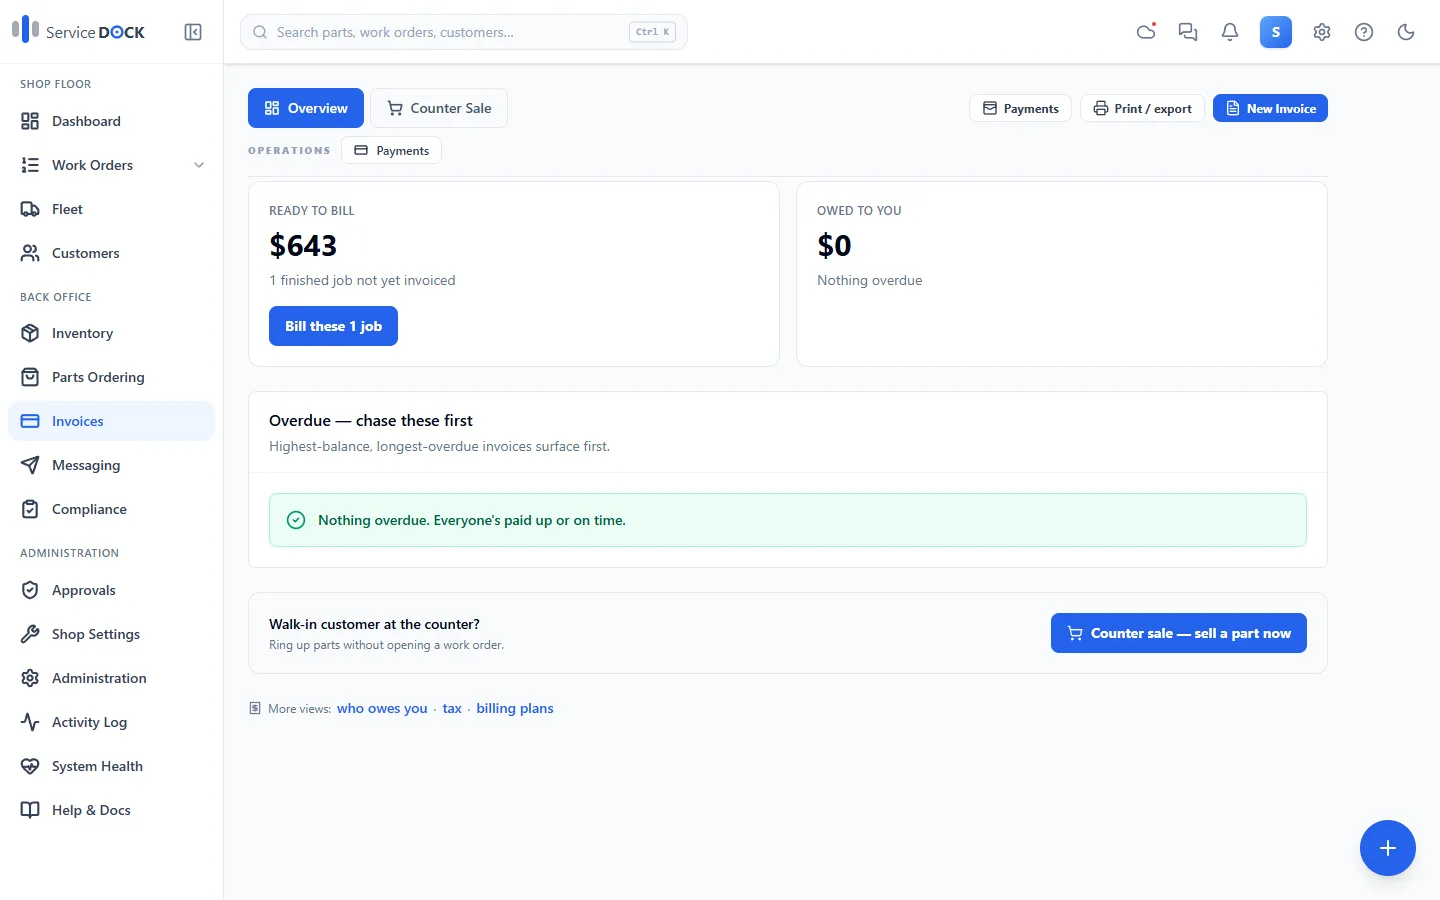Create a New Invoice
1440x900 pixels.
(x=1270, y=108)
